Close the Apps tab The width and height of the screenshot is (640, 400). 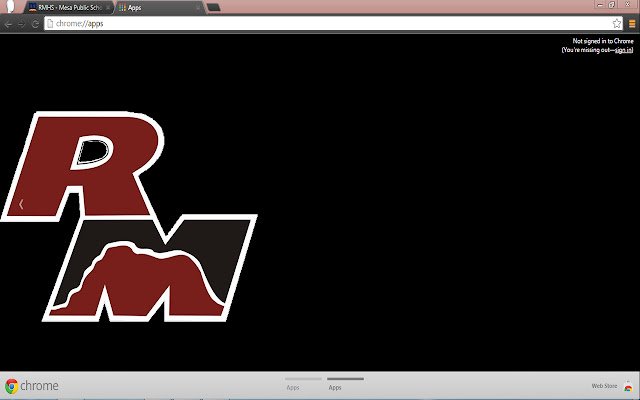198,8
